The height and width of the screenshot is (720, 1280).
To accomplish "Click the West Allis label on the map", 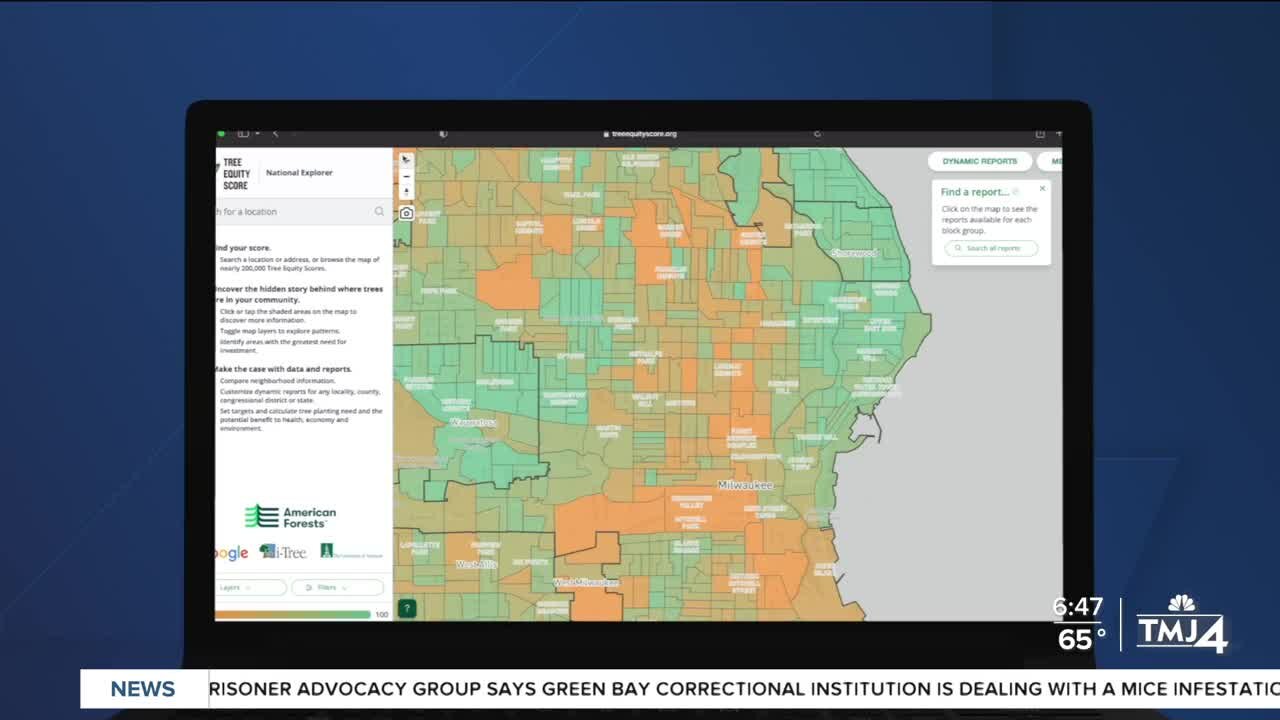I will [476, 564].
